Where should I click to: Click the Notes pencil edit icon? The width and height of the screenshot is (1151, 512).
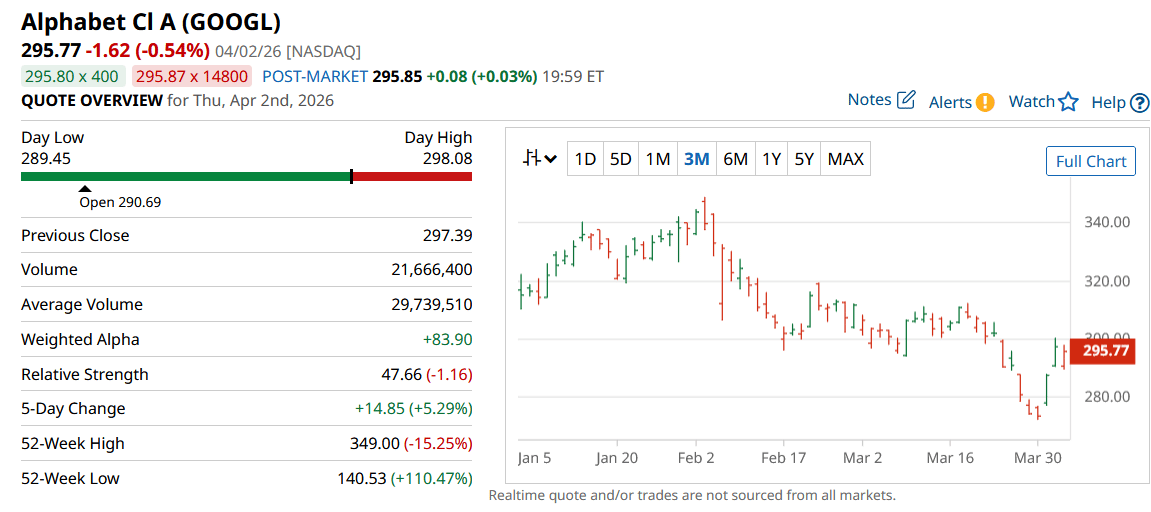click(907, 100)
